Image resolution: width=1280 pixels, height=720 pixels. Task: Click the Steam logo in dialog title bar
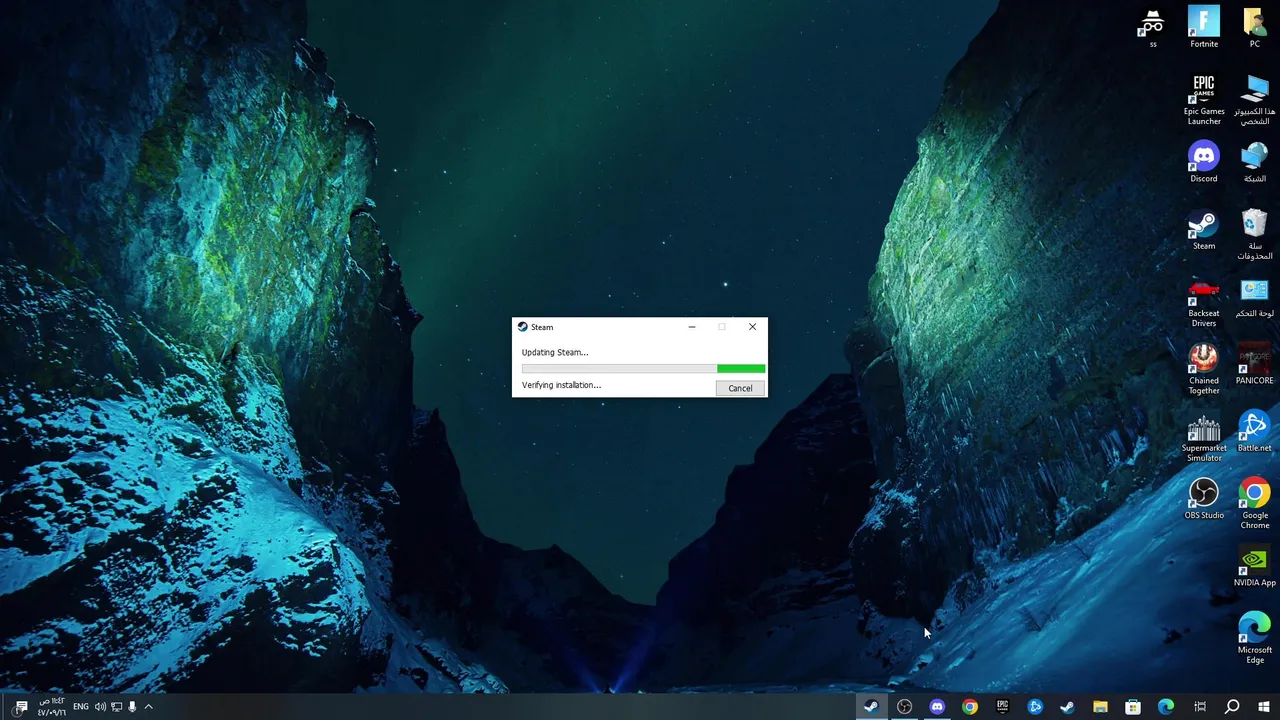(522, 327)
